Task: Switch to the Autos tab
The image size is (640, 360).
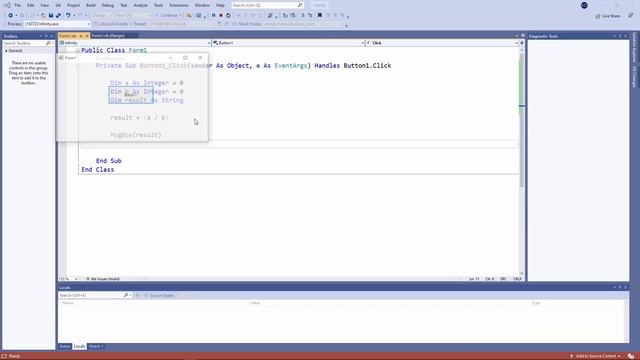Action: point(65,347)
